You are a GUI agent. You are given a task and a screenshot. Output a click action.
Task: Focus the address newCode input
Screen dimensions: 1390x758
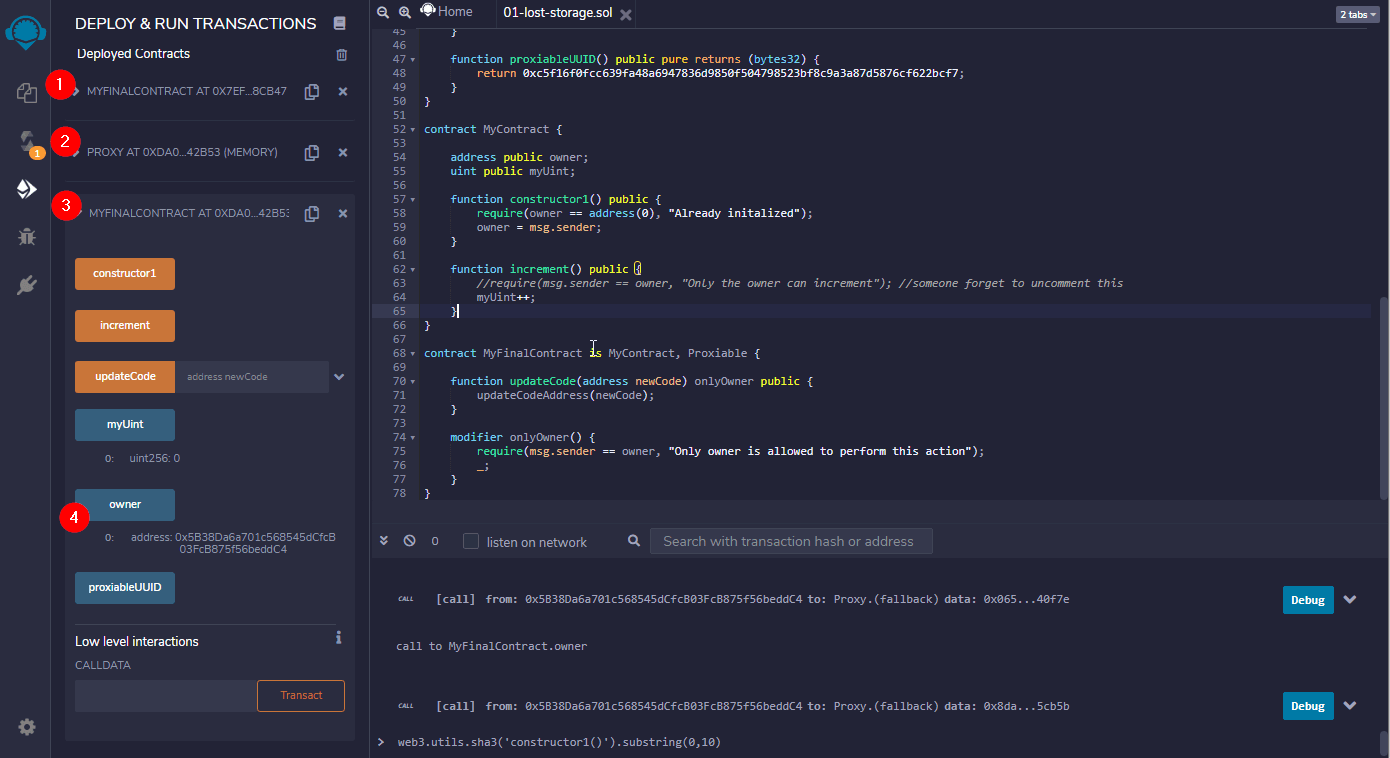coord(252,377)
